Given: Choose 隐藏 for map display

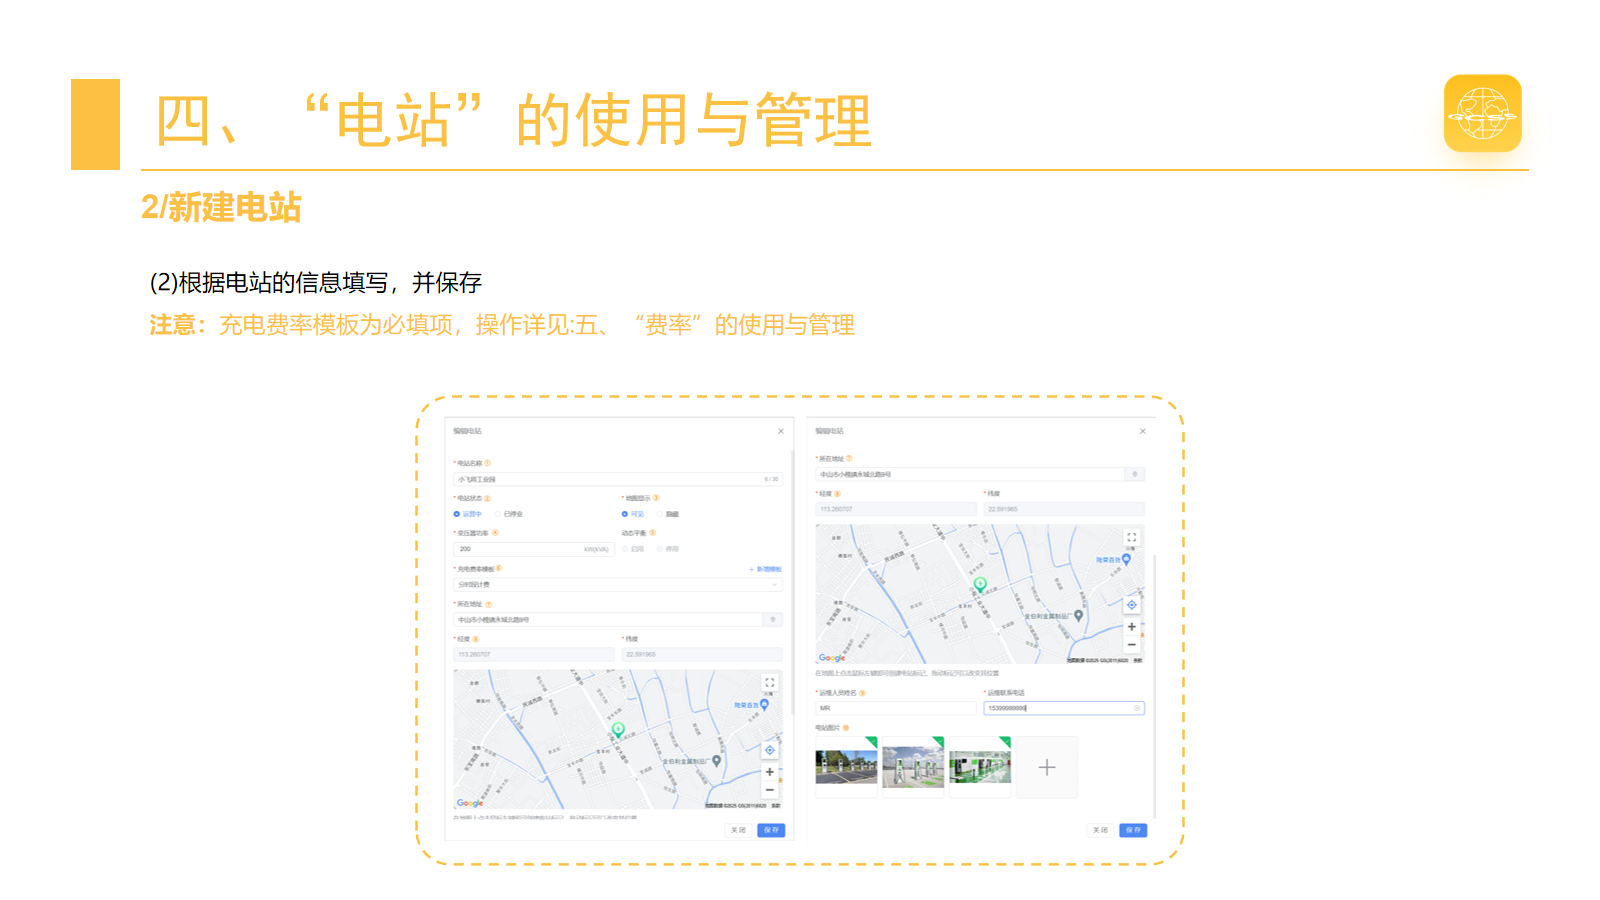Looking at the screenshot, I should pos(660,514).
